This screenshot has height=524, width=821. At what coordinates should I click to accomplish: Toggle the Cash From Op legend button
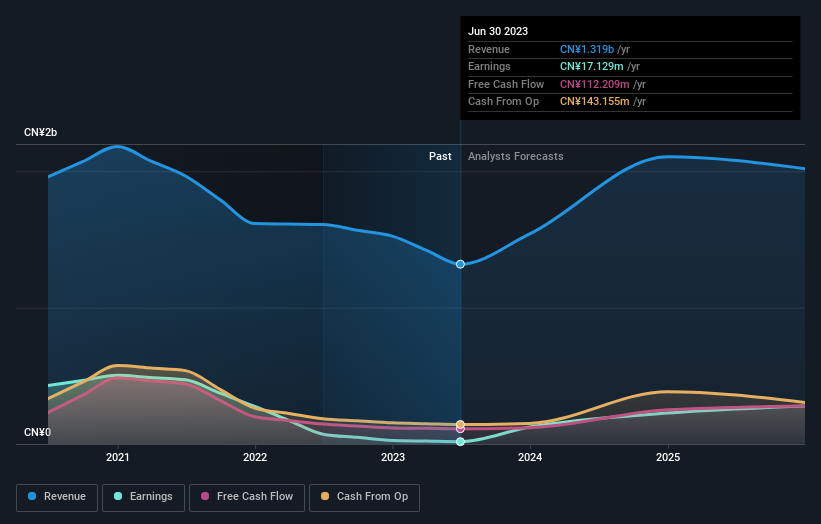pos(364,497)
